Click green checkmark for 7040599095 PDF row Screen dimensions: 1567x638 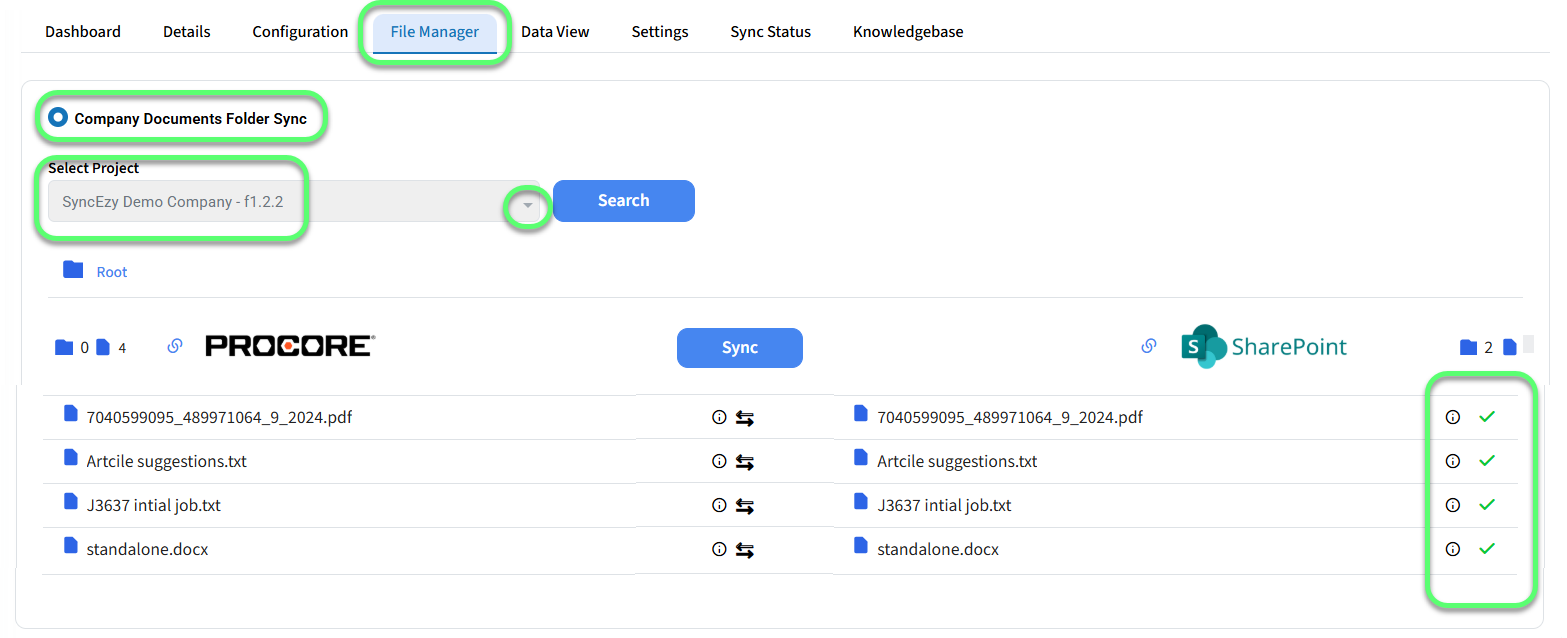tap(1486, 417)
